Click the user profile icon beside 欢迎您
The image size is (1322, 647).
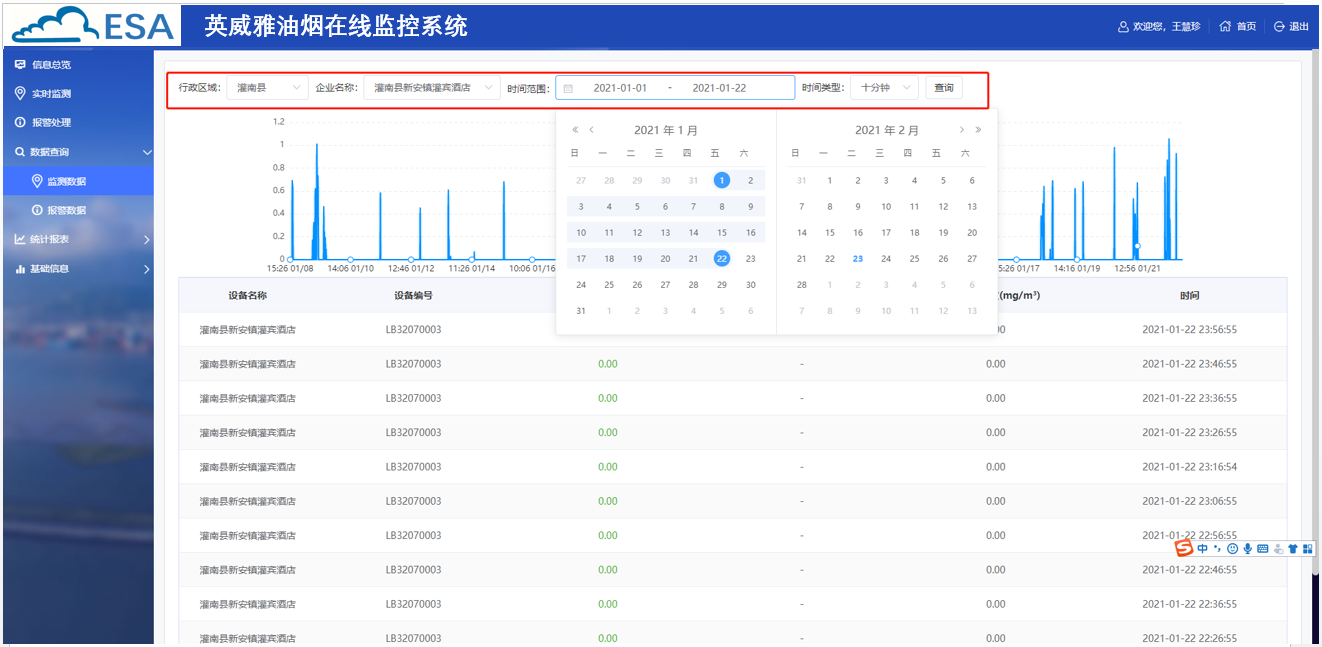(x=1123, y=27)
